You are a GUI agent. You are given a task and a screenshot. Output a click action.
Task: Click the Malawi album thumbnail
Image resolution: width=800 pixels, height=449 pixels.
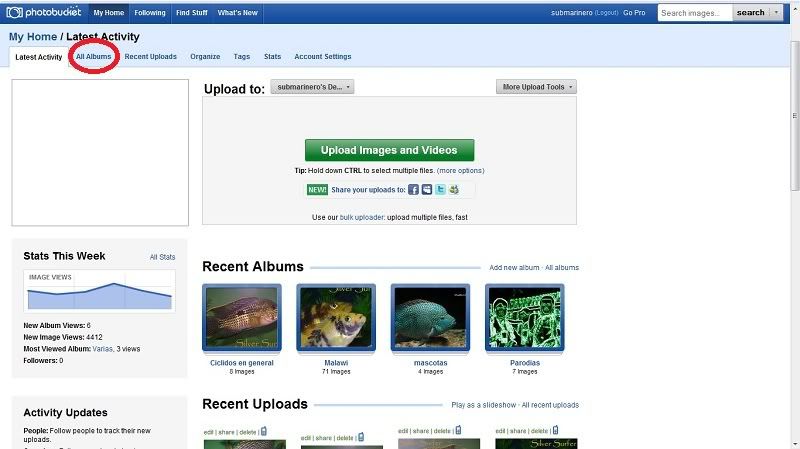pos(336,317)
